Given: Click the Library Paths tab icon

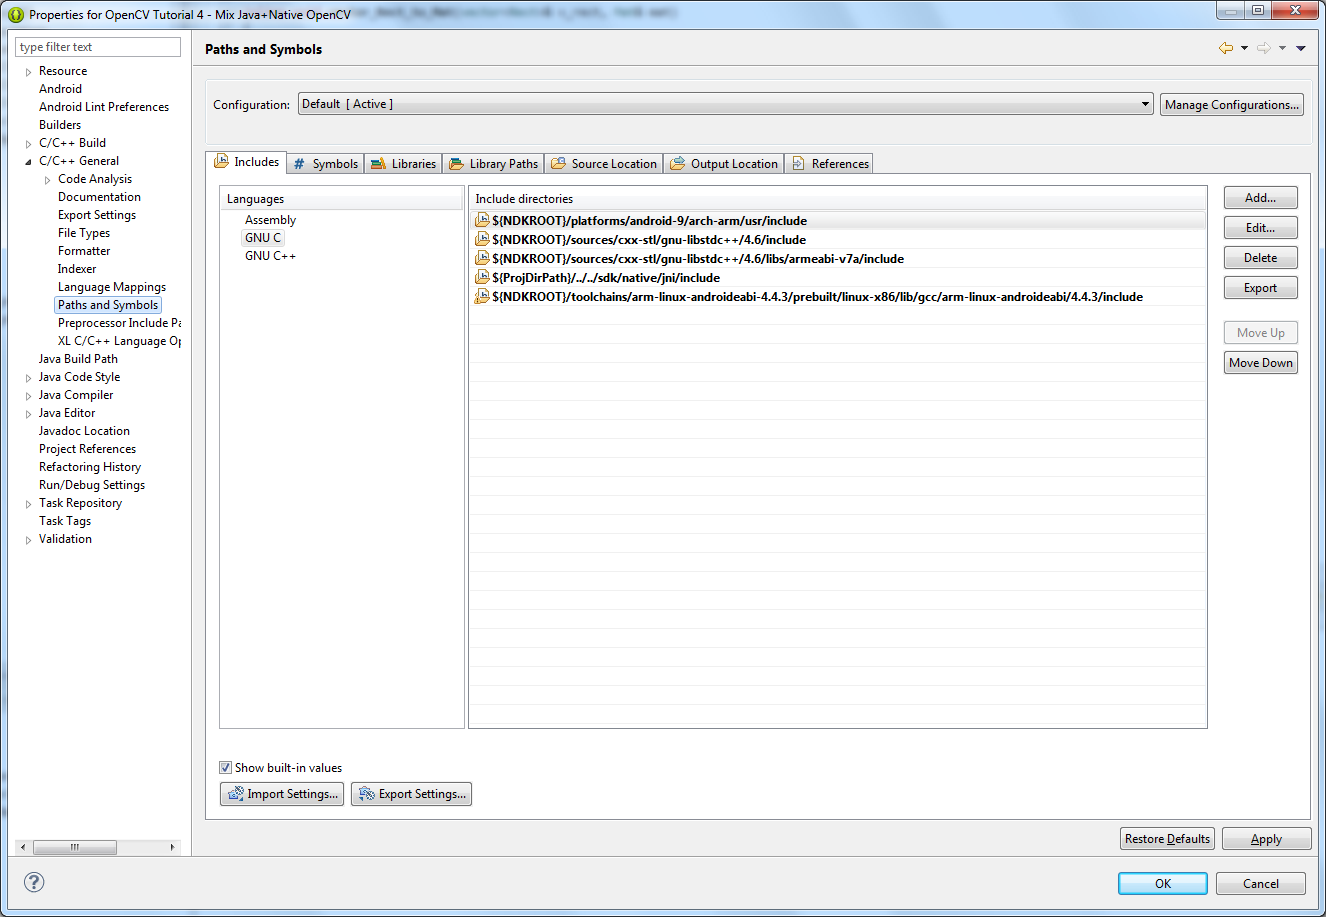Looking at the screenshot, I should pyautogui.click(x=456, y=164).
